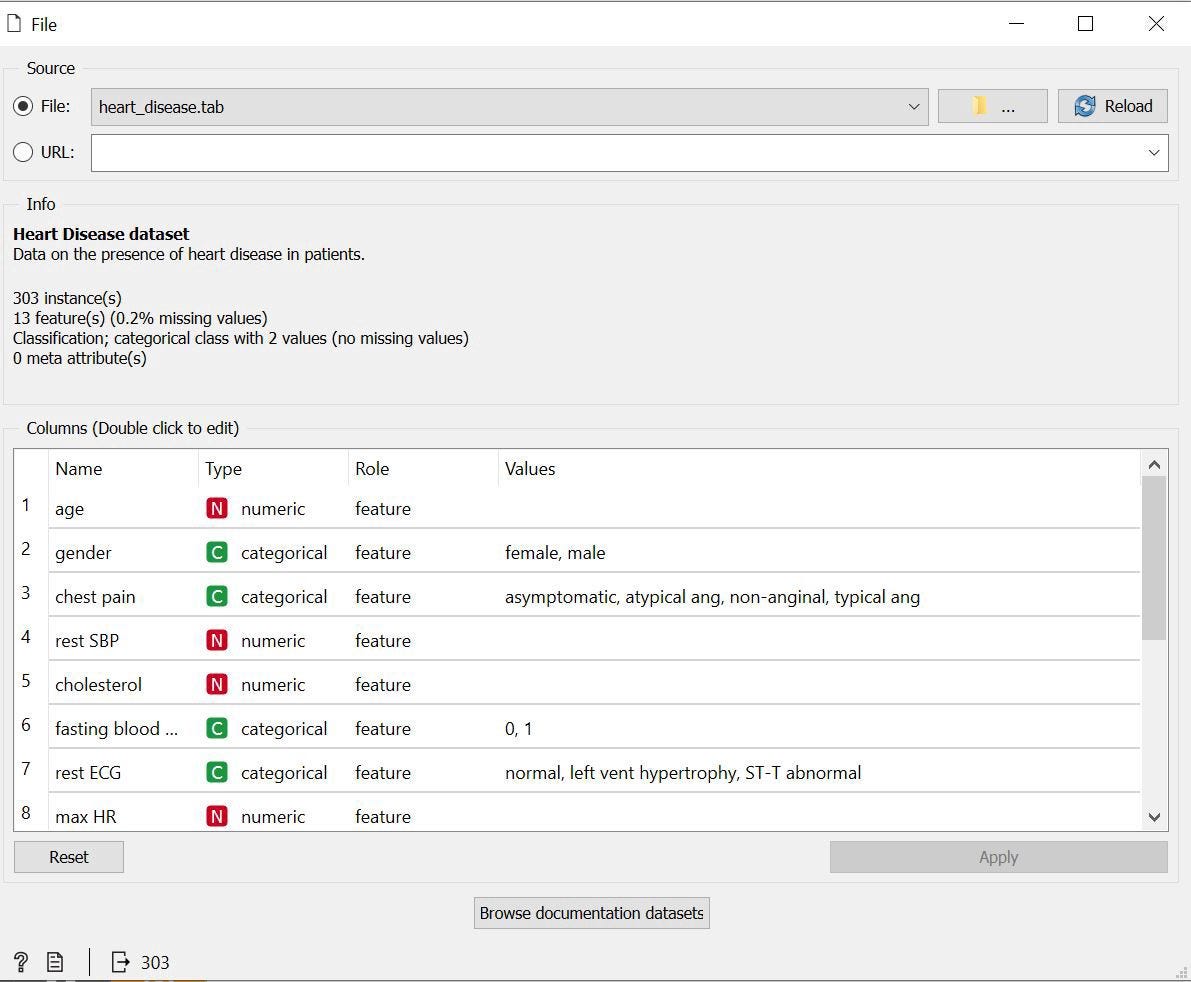Image resolution: width=1191 pixels, height=982 pixels.
Task: Click inside the empty URL field
Action: click(x=600, y=152)
